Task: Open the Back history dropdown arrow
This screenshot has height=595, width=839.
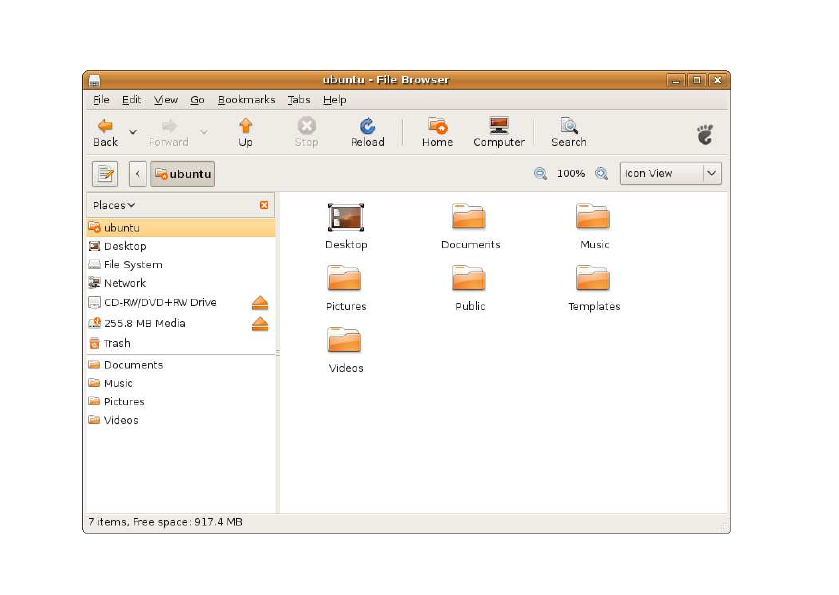Action: point(133,131)
